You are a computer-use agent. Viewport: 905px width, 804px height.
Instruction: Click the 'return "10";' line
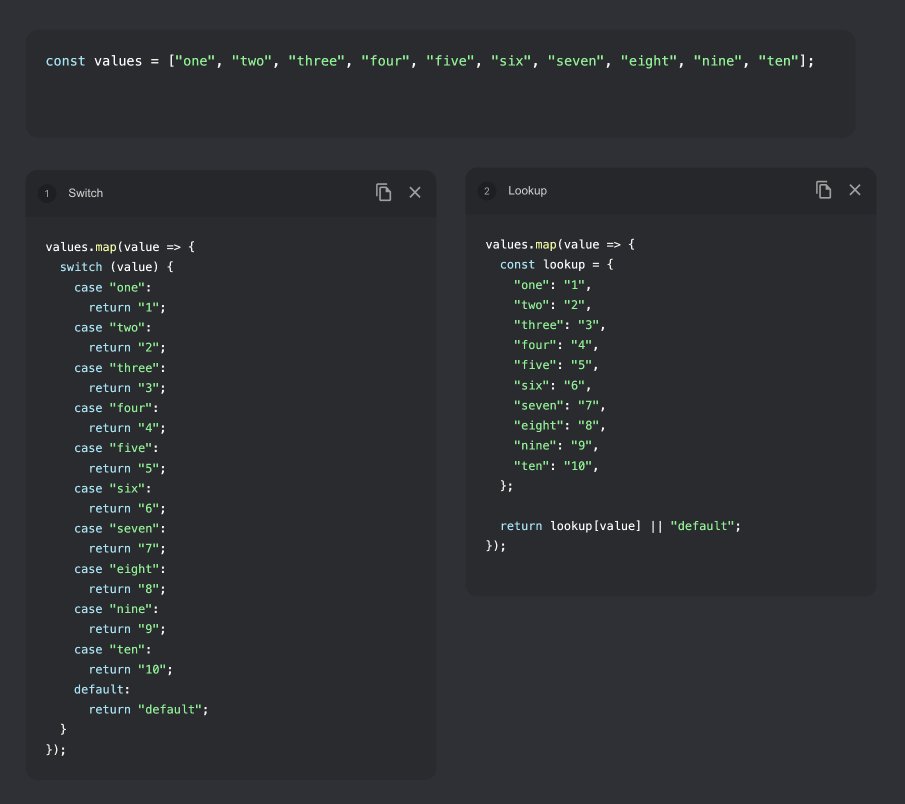[130, 669]
